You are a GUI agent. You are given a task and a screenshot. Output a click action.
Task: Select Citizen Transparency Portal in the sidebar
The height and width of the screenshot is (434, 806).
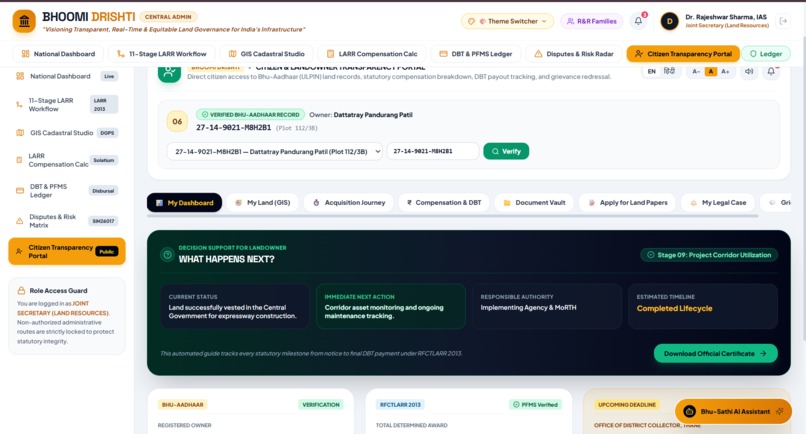coord(67,251)
